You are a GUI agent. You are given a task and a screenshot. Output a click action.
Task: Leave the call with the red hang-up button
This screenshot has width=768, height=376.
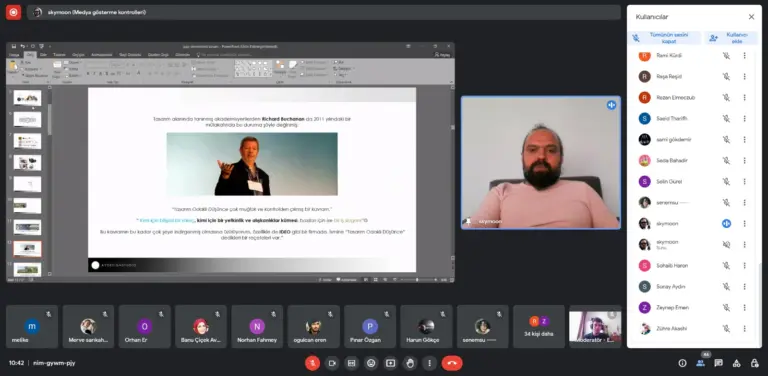452,363
